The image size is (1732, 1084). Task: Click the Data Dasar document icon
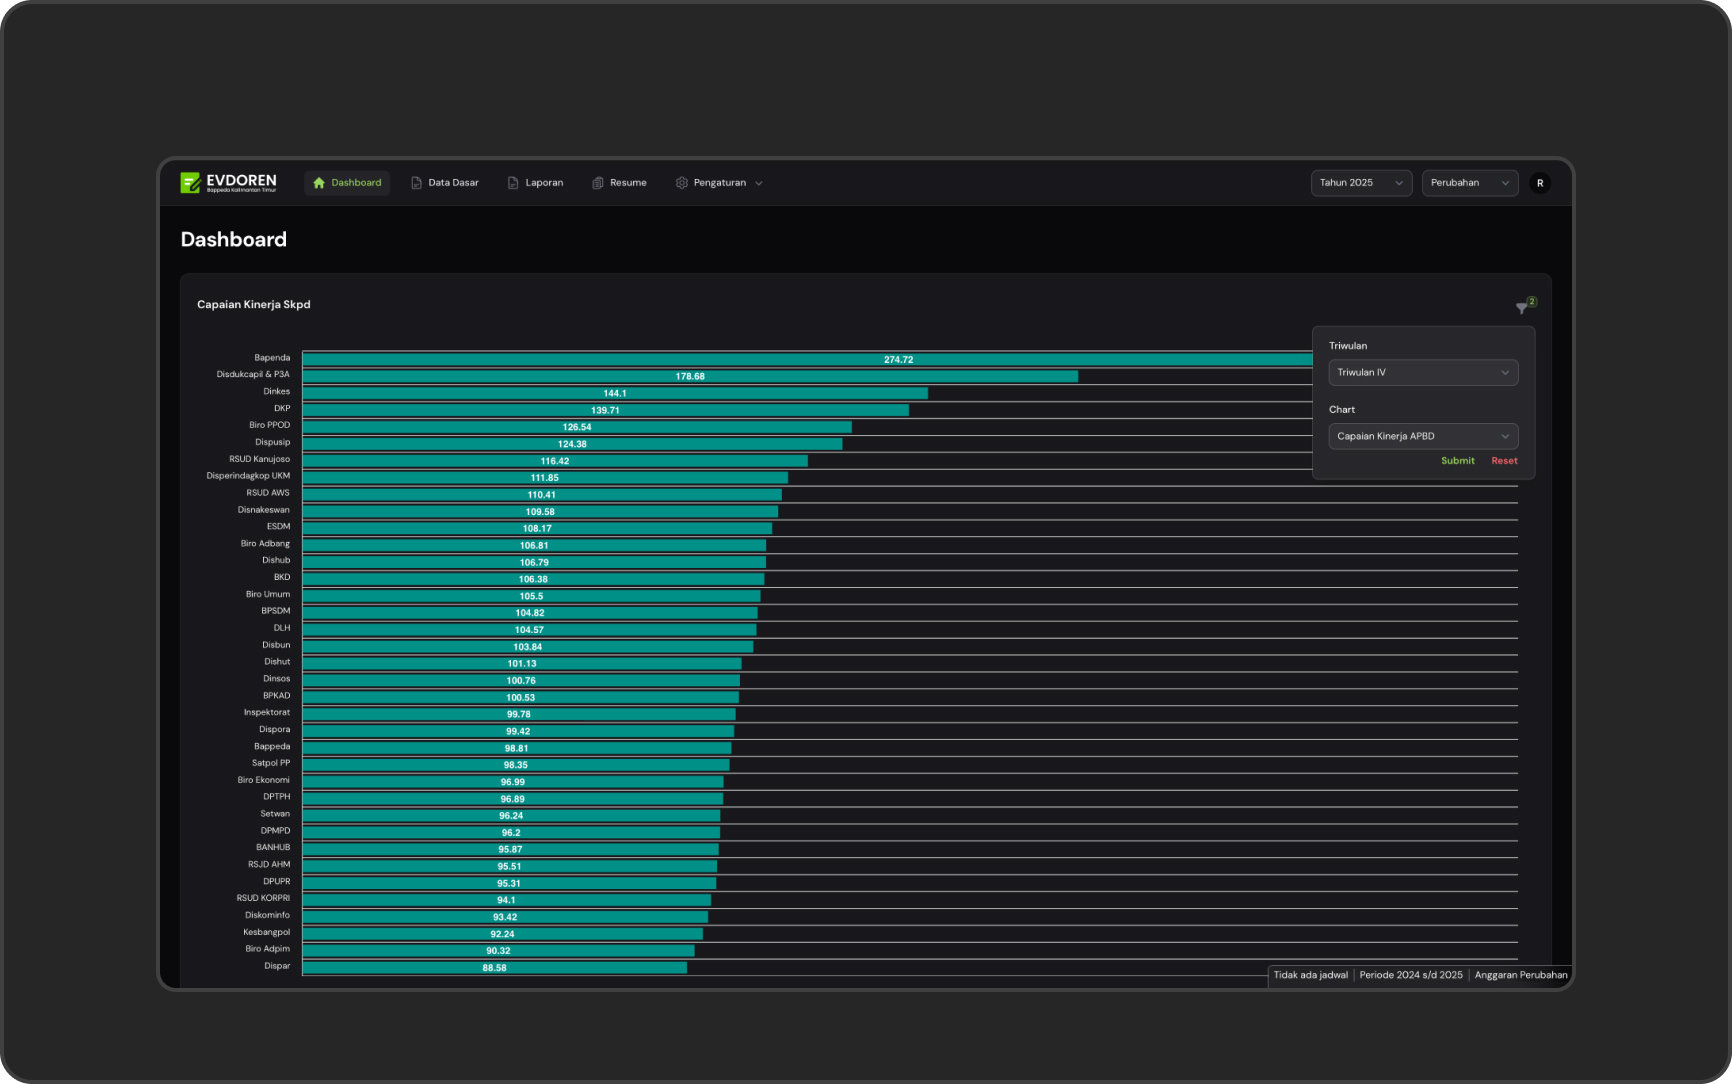(x=416, y=183)
